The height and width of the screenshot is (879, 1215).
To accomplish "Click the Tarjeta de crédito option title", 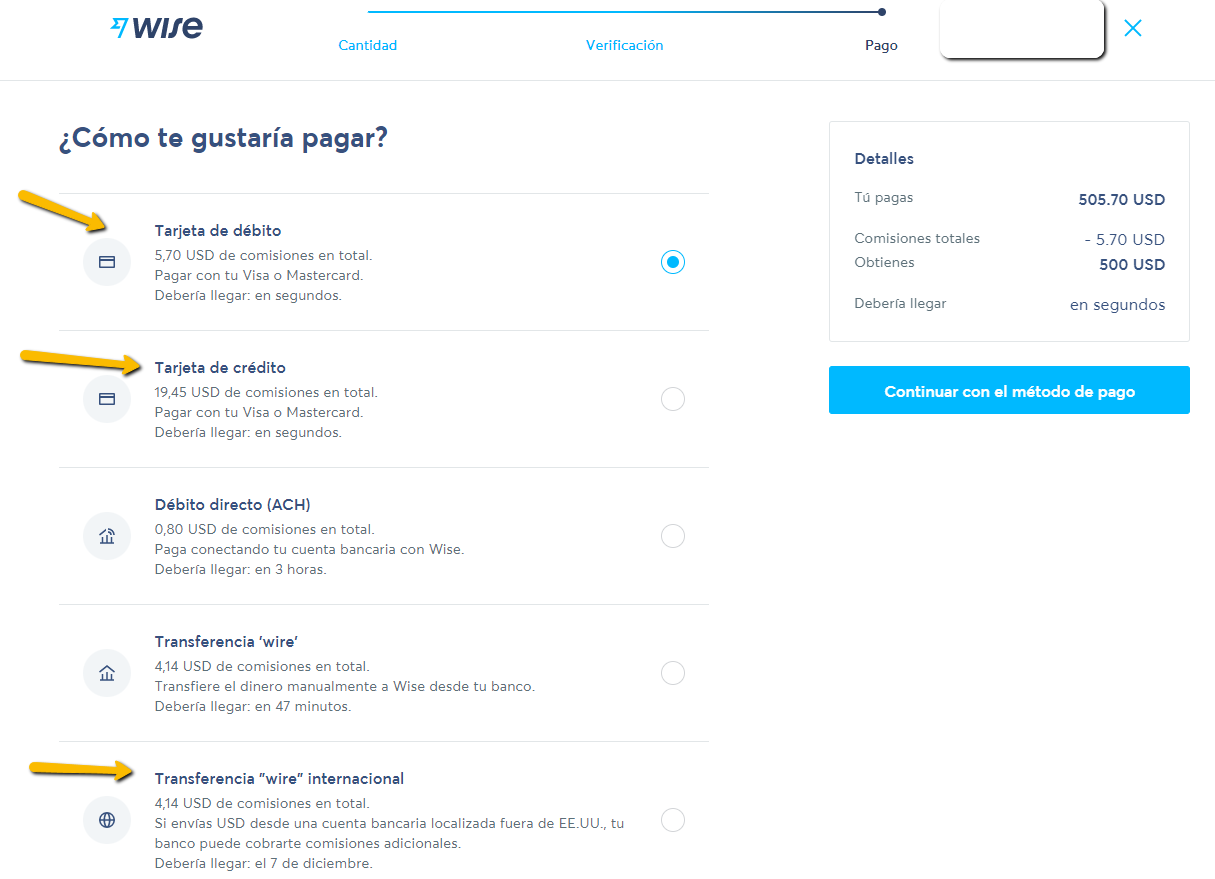I will [x=220, y=368].
